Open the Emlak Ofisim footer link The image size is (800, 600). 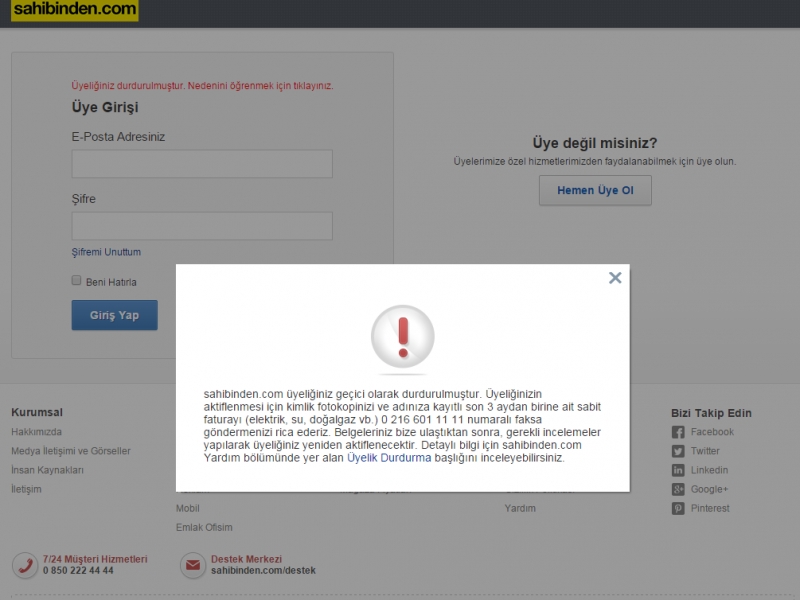click(204, 527)
